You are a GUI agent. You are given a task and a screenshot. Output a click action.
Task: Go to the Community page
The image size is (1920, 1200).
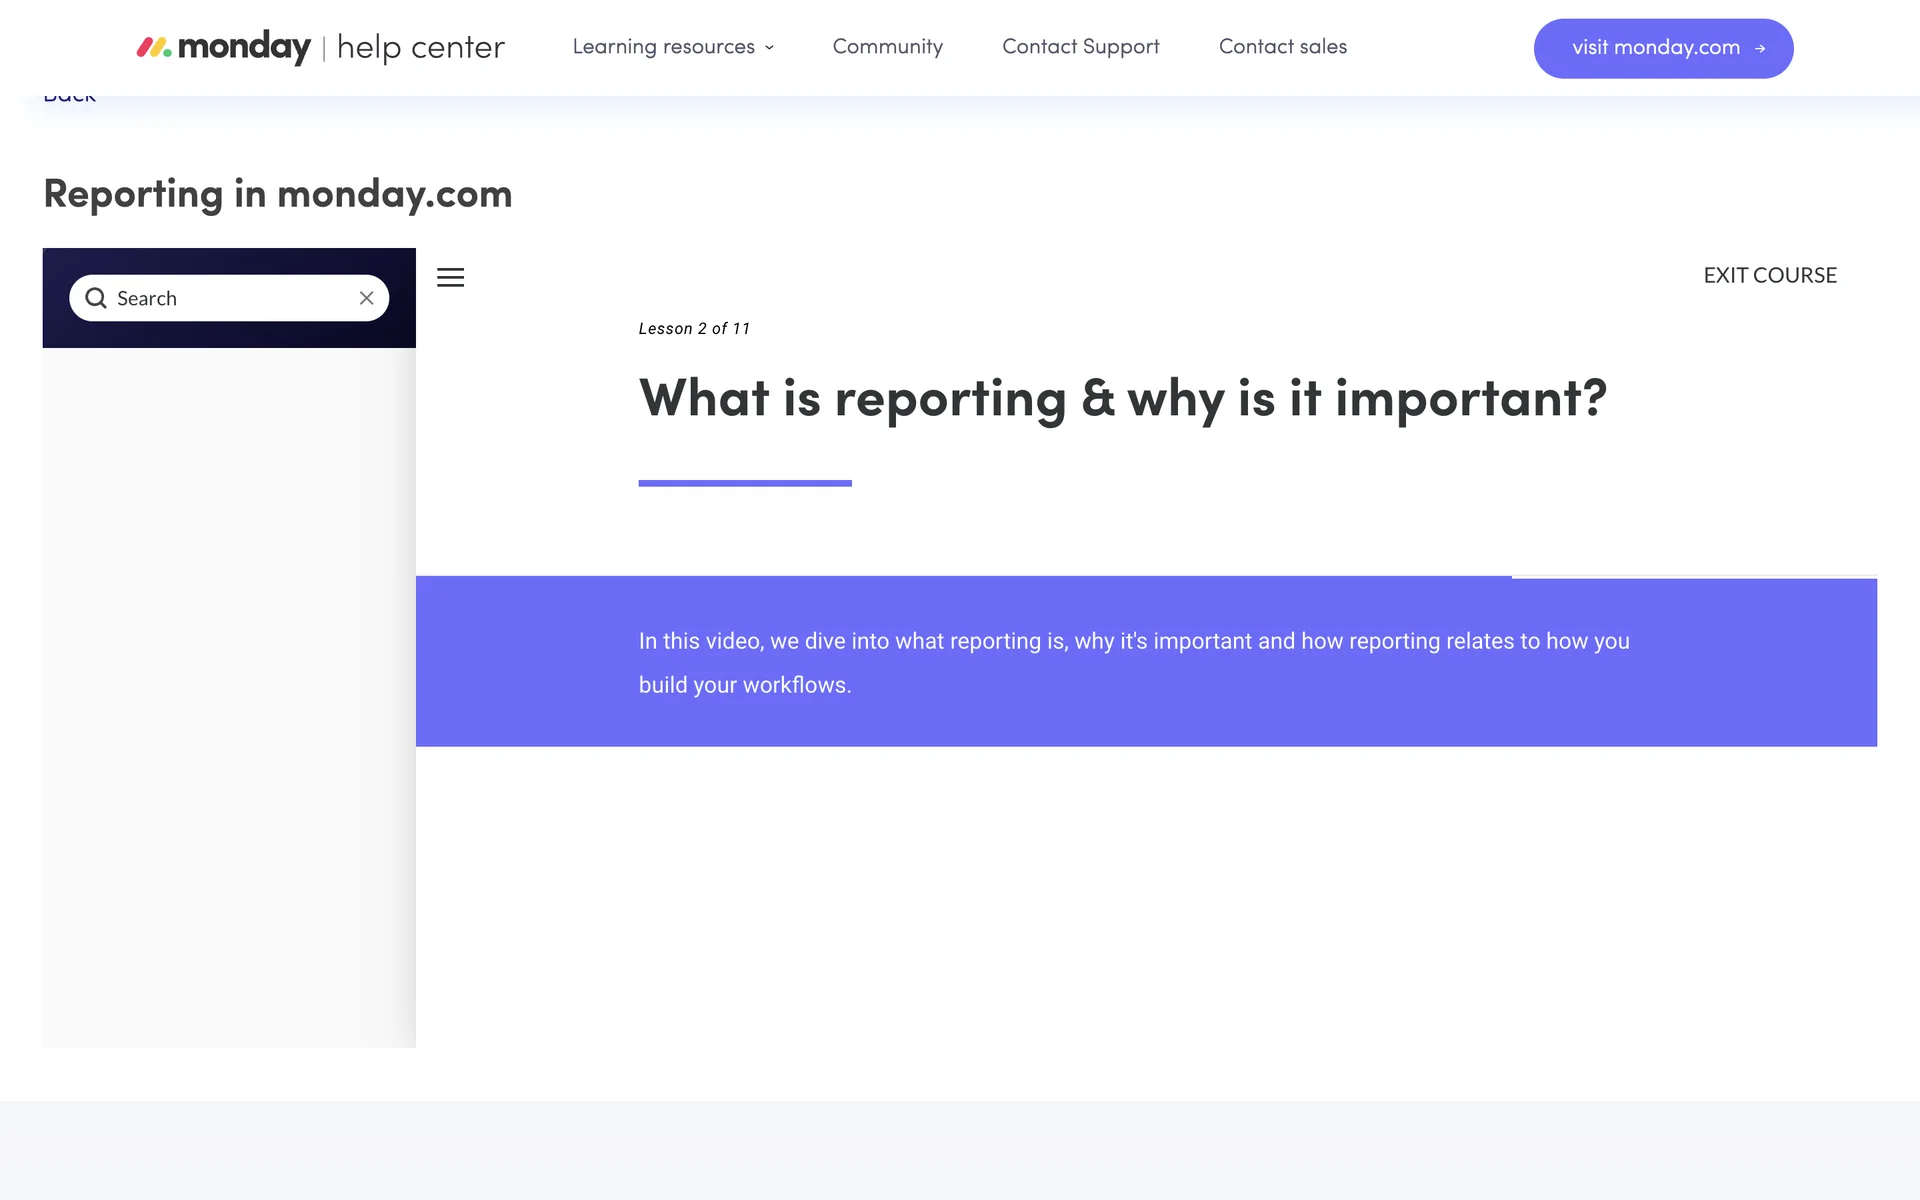887,47
